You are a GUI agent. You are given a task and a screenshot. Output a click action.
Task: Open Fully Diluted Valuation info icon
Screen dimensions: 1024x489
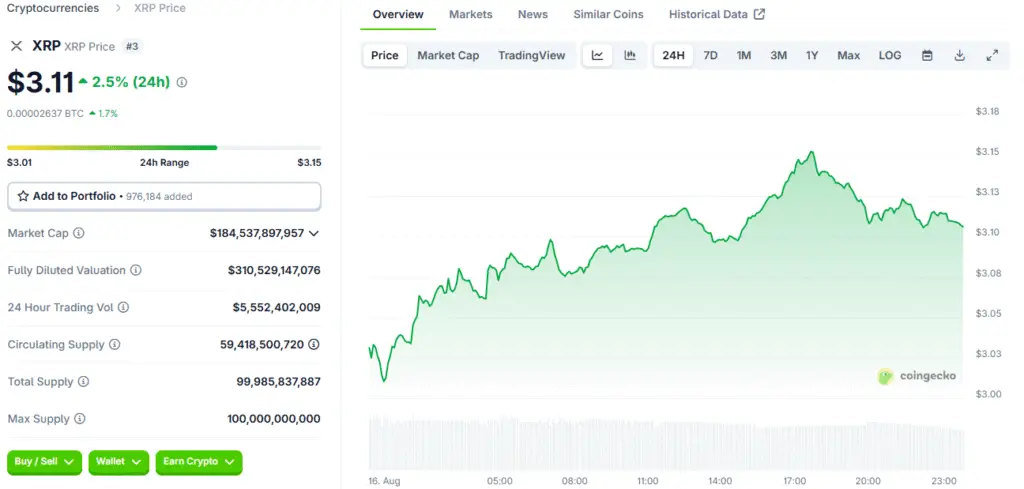[136, 270]
